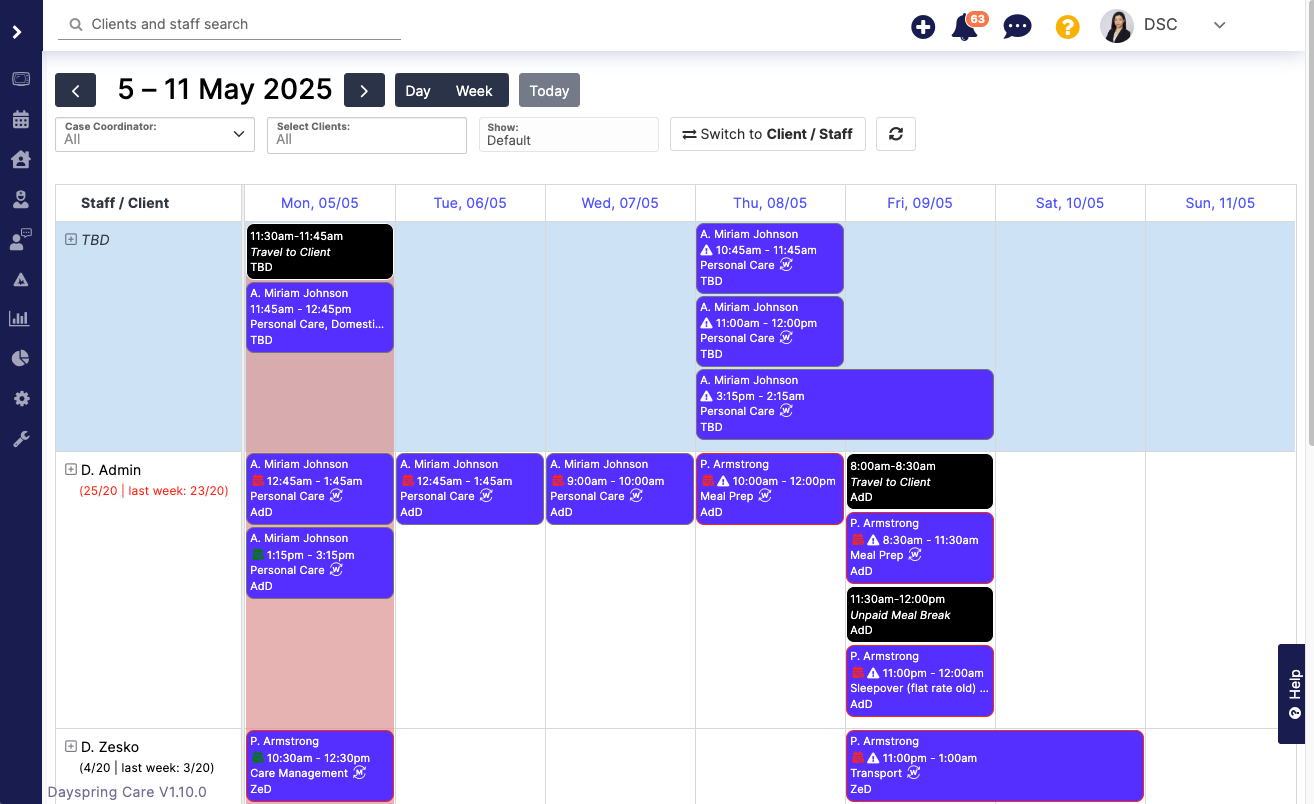
Task: Open Wednesday 9:00am - 10:00am Personal Care shift
Action: point(620,488)
